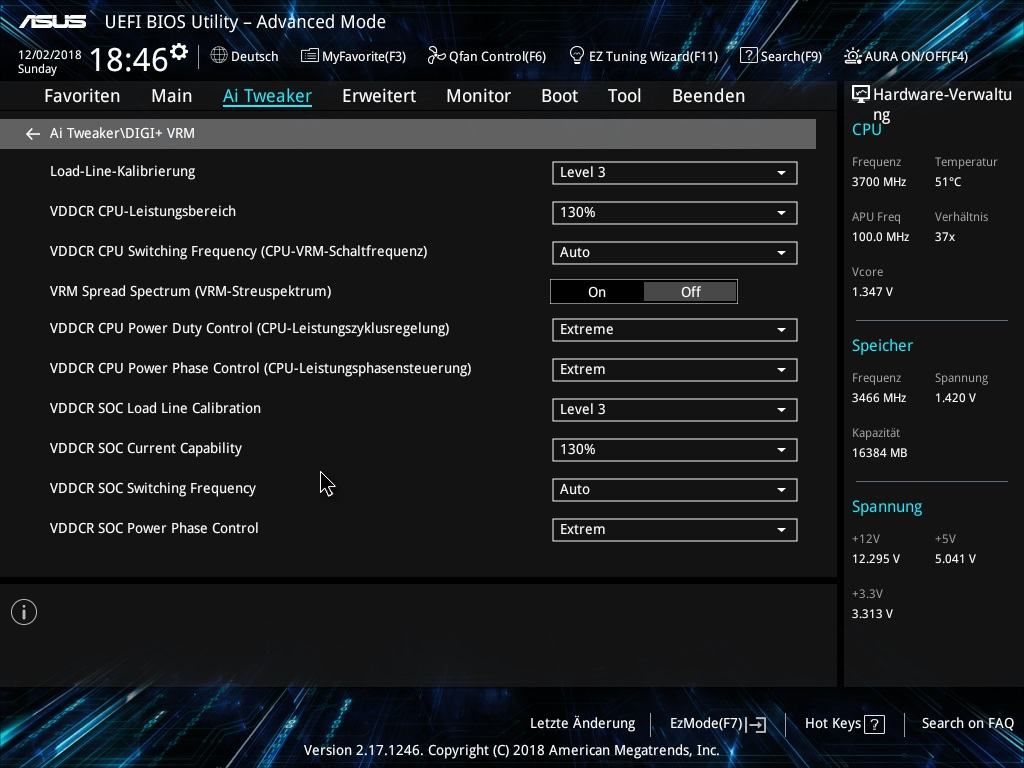
Task: Select the Load-Line-Kalibrierung label
Action: pos(123,171)
